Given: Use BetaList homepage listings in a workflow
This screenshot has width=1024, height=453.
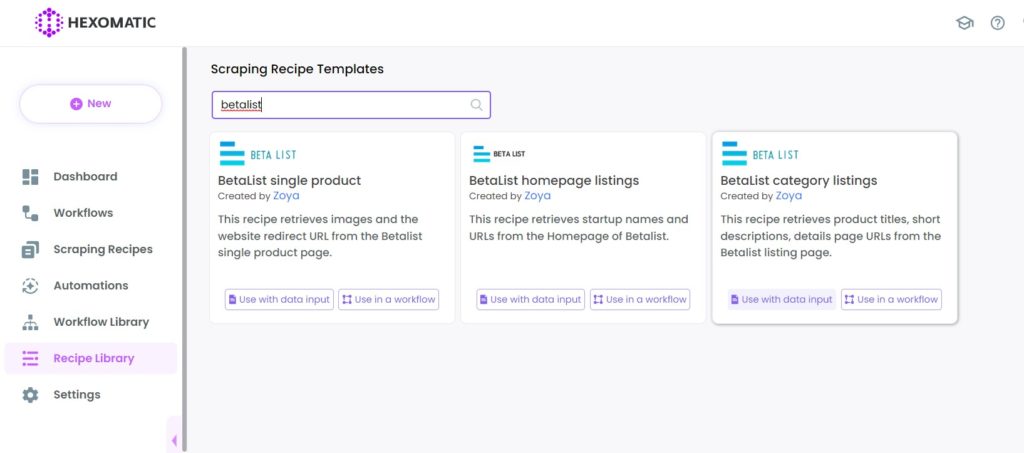Looking at the screenshot, I should pos(640,300).
